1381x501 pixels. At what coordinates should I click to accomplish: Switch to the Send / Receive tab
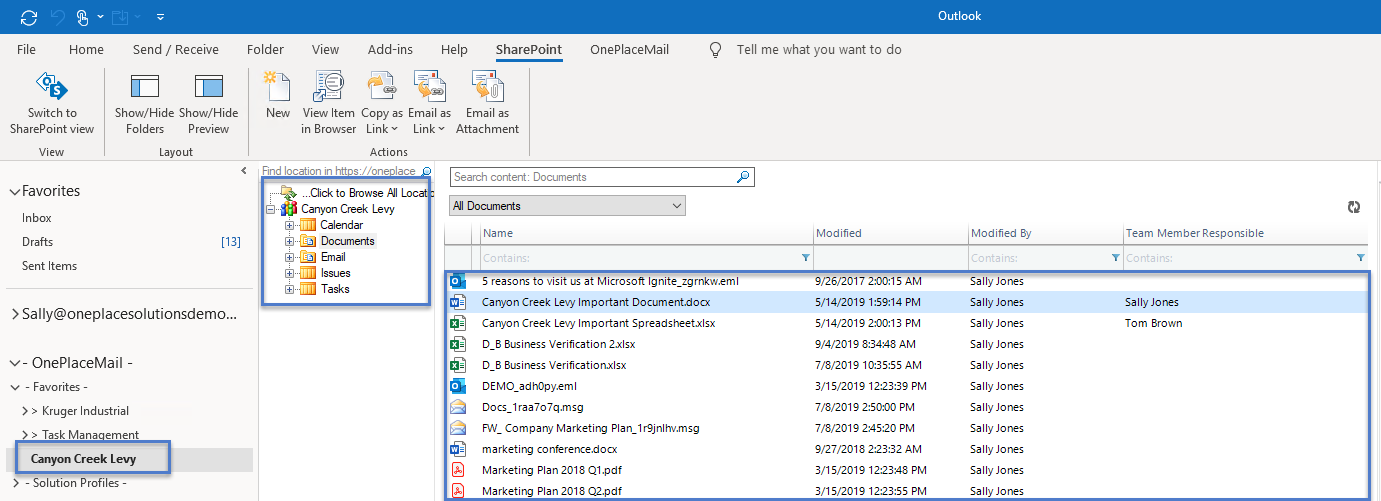[x=176, y=50]
